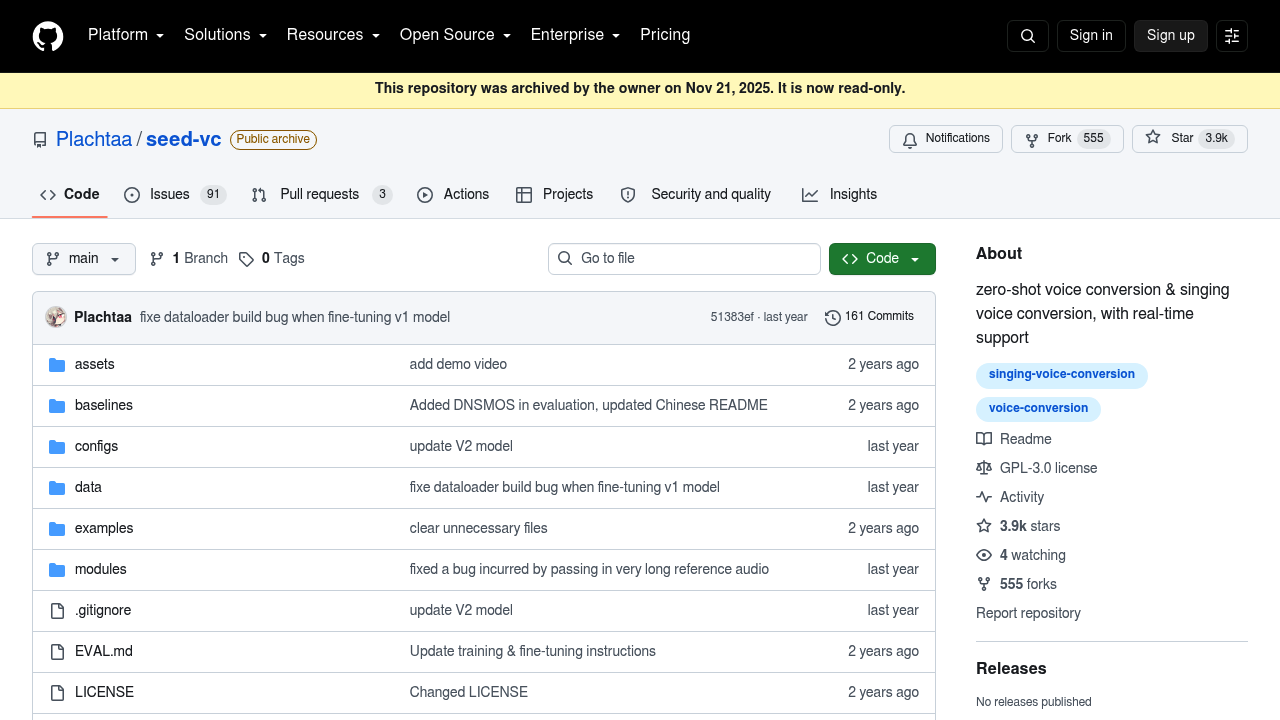Click Plachtaa's avatar in commit row
The image size is (1280, 720).
point(56,317)
